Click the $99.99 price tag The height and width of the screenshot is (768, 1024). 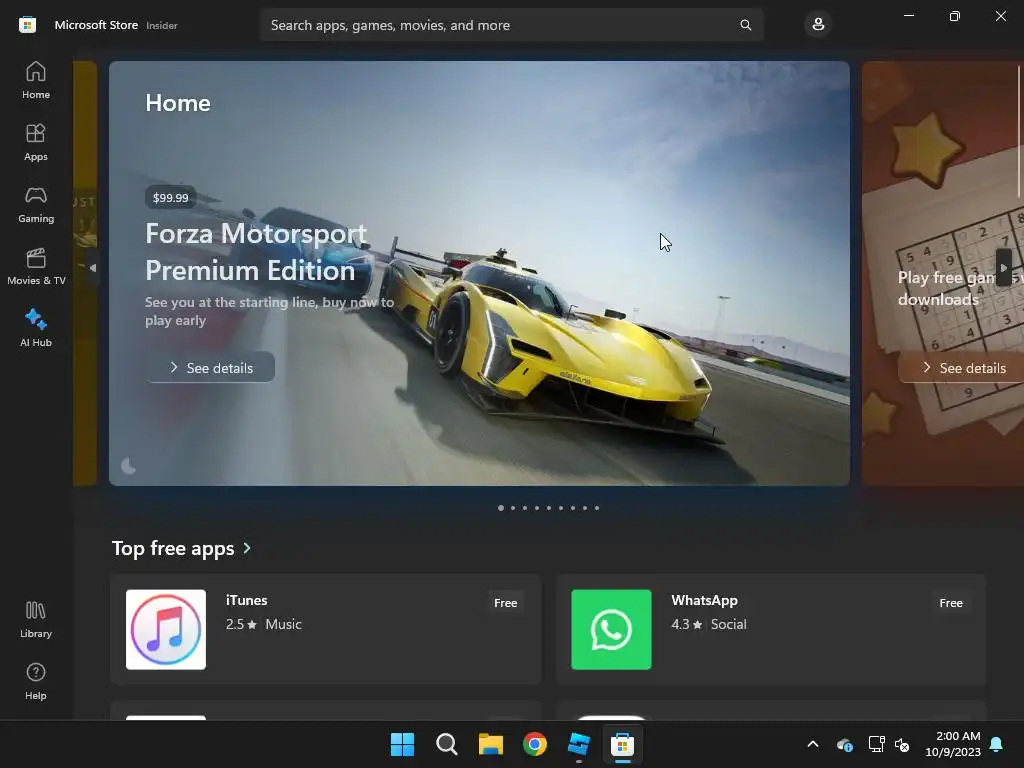tap(170, 197)
